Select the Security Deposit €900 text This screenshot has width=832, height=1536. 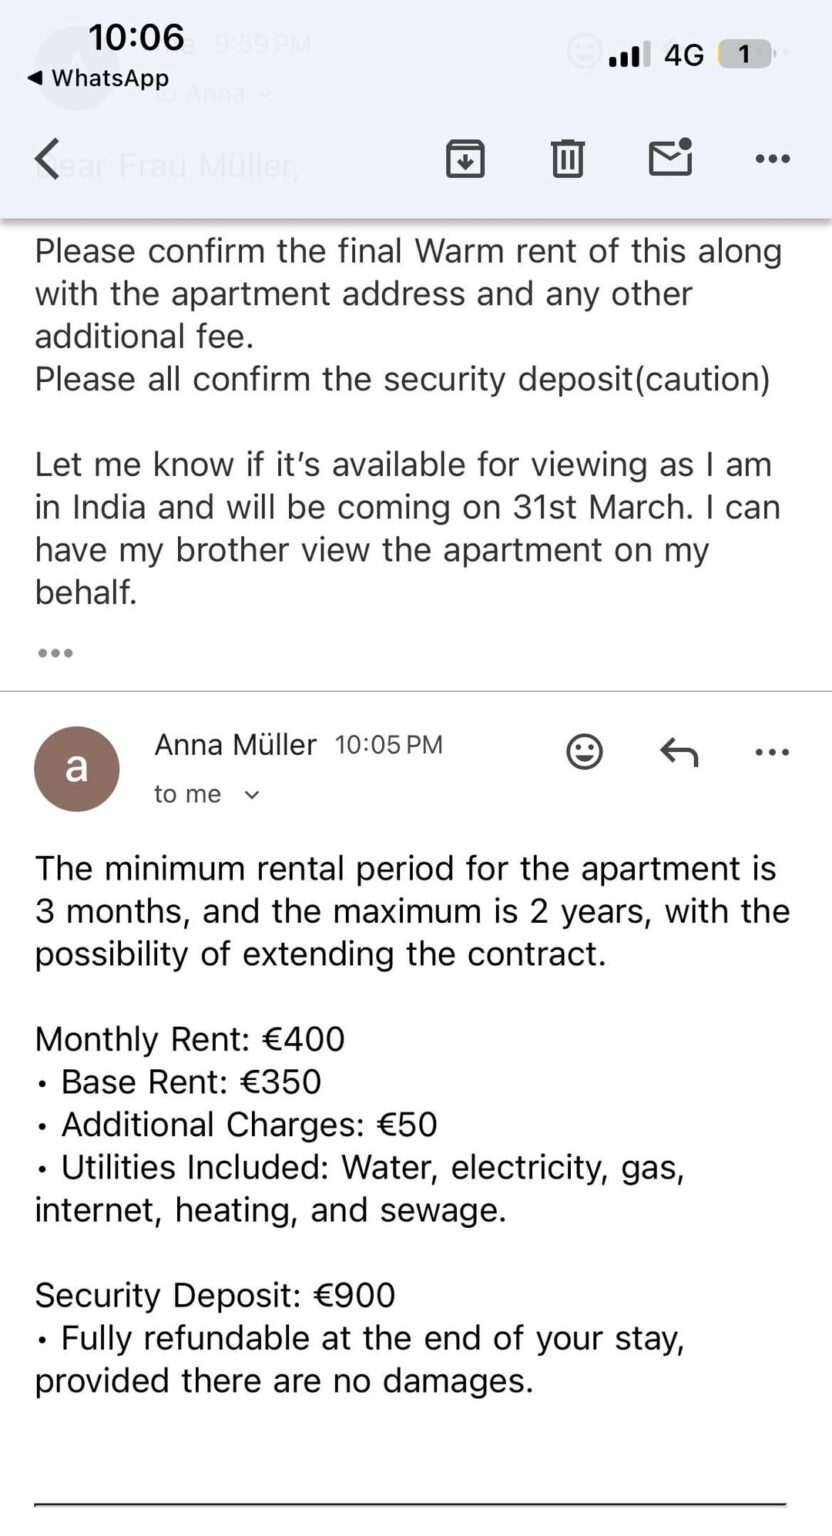215,1295
